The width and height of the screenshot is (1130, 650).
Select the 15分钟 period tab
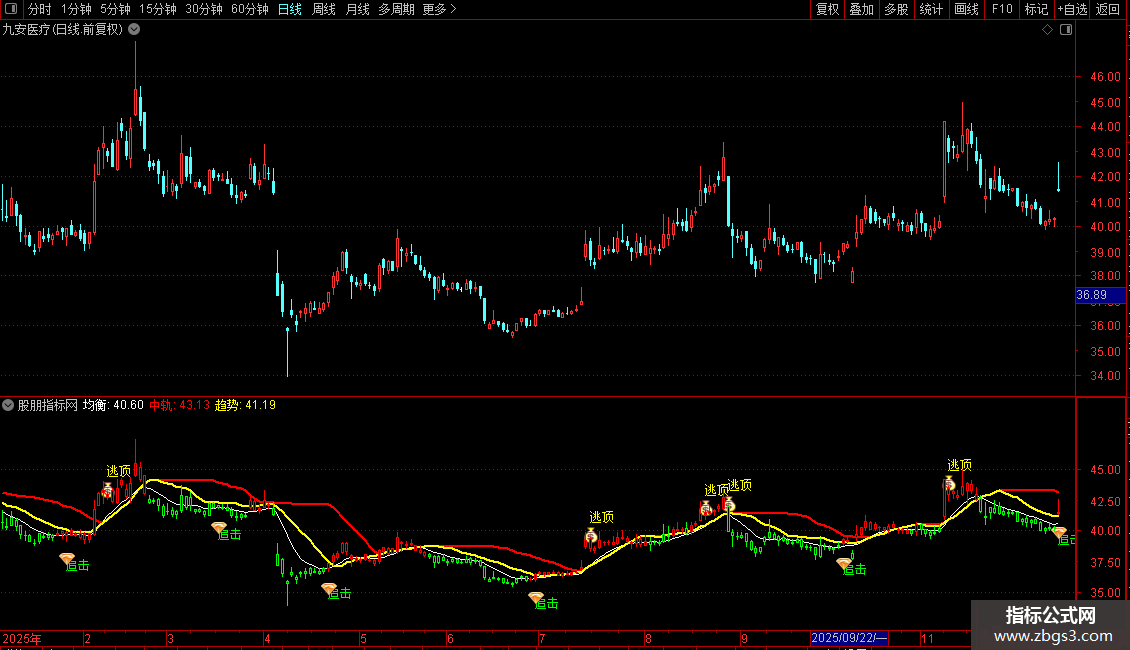(x=158, y=9)
